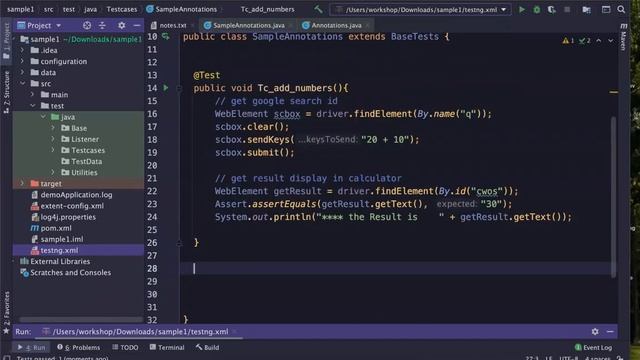Switch to the notes.txt tab
640x360 pixels.
tap(173, 25)
